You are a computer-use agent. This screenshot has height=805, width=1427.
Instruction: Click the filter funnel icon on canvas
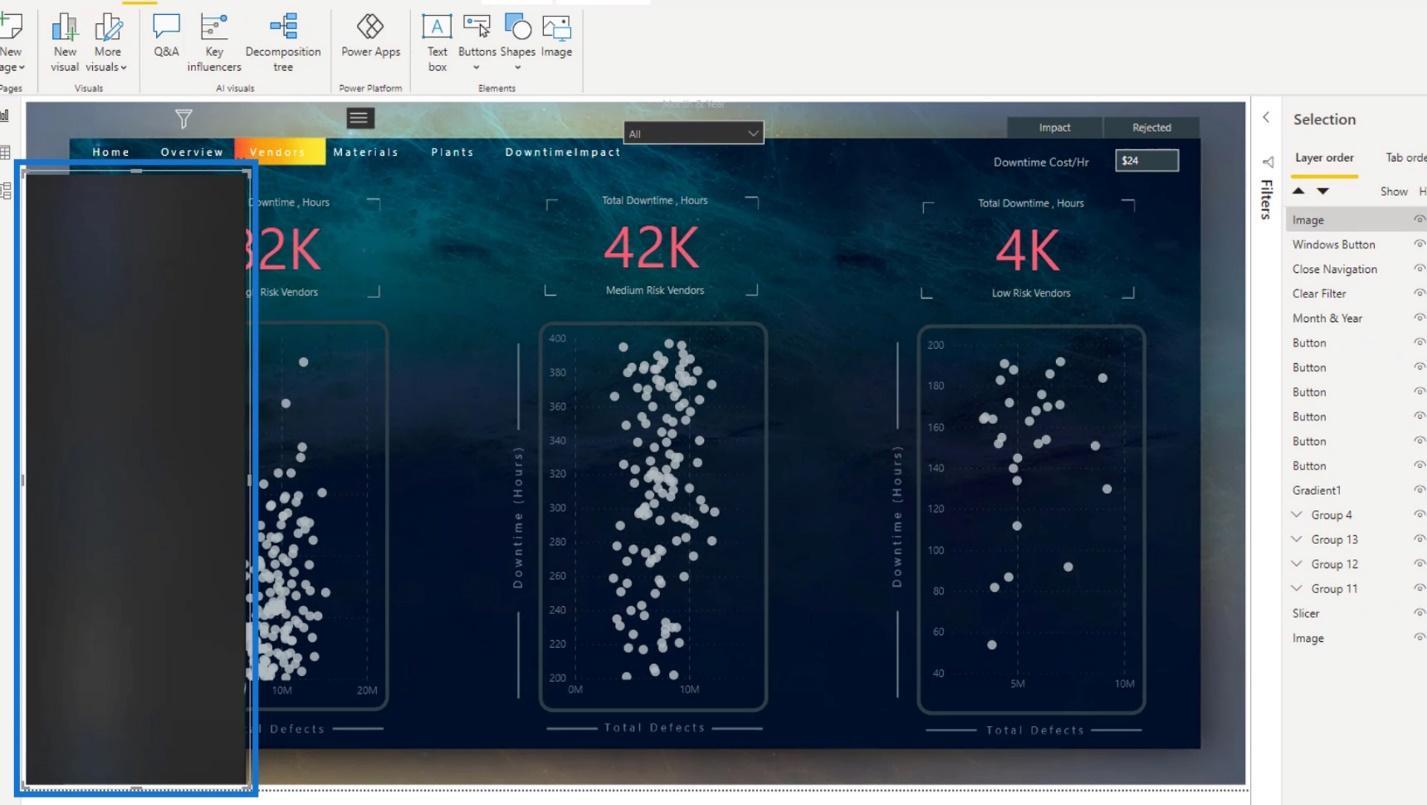184,119
